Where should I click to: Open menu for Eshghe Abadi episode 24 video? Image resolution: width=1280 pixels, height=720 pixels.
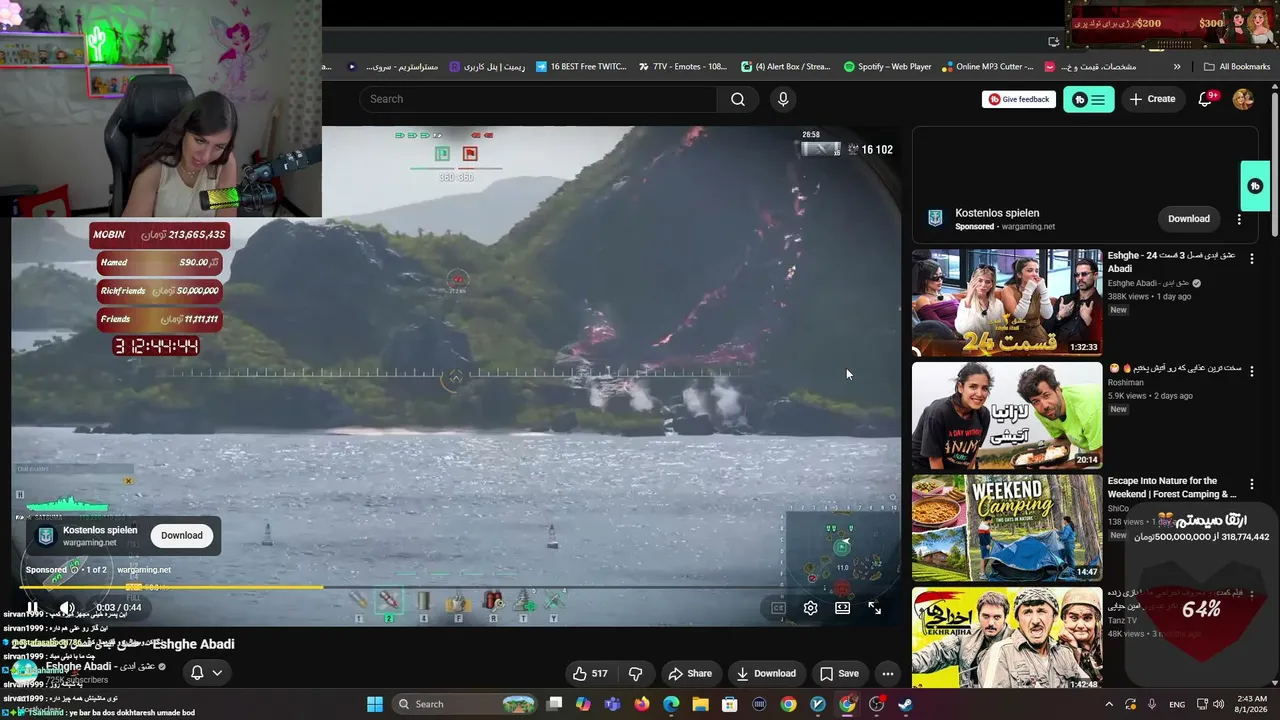pos(1251,258)
